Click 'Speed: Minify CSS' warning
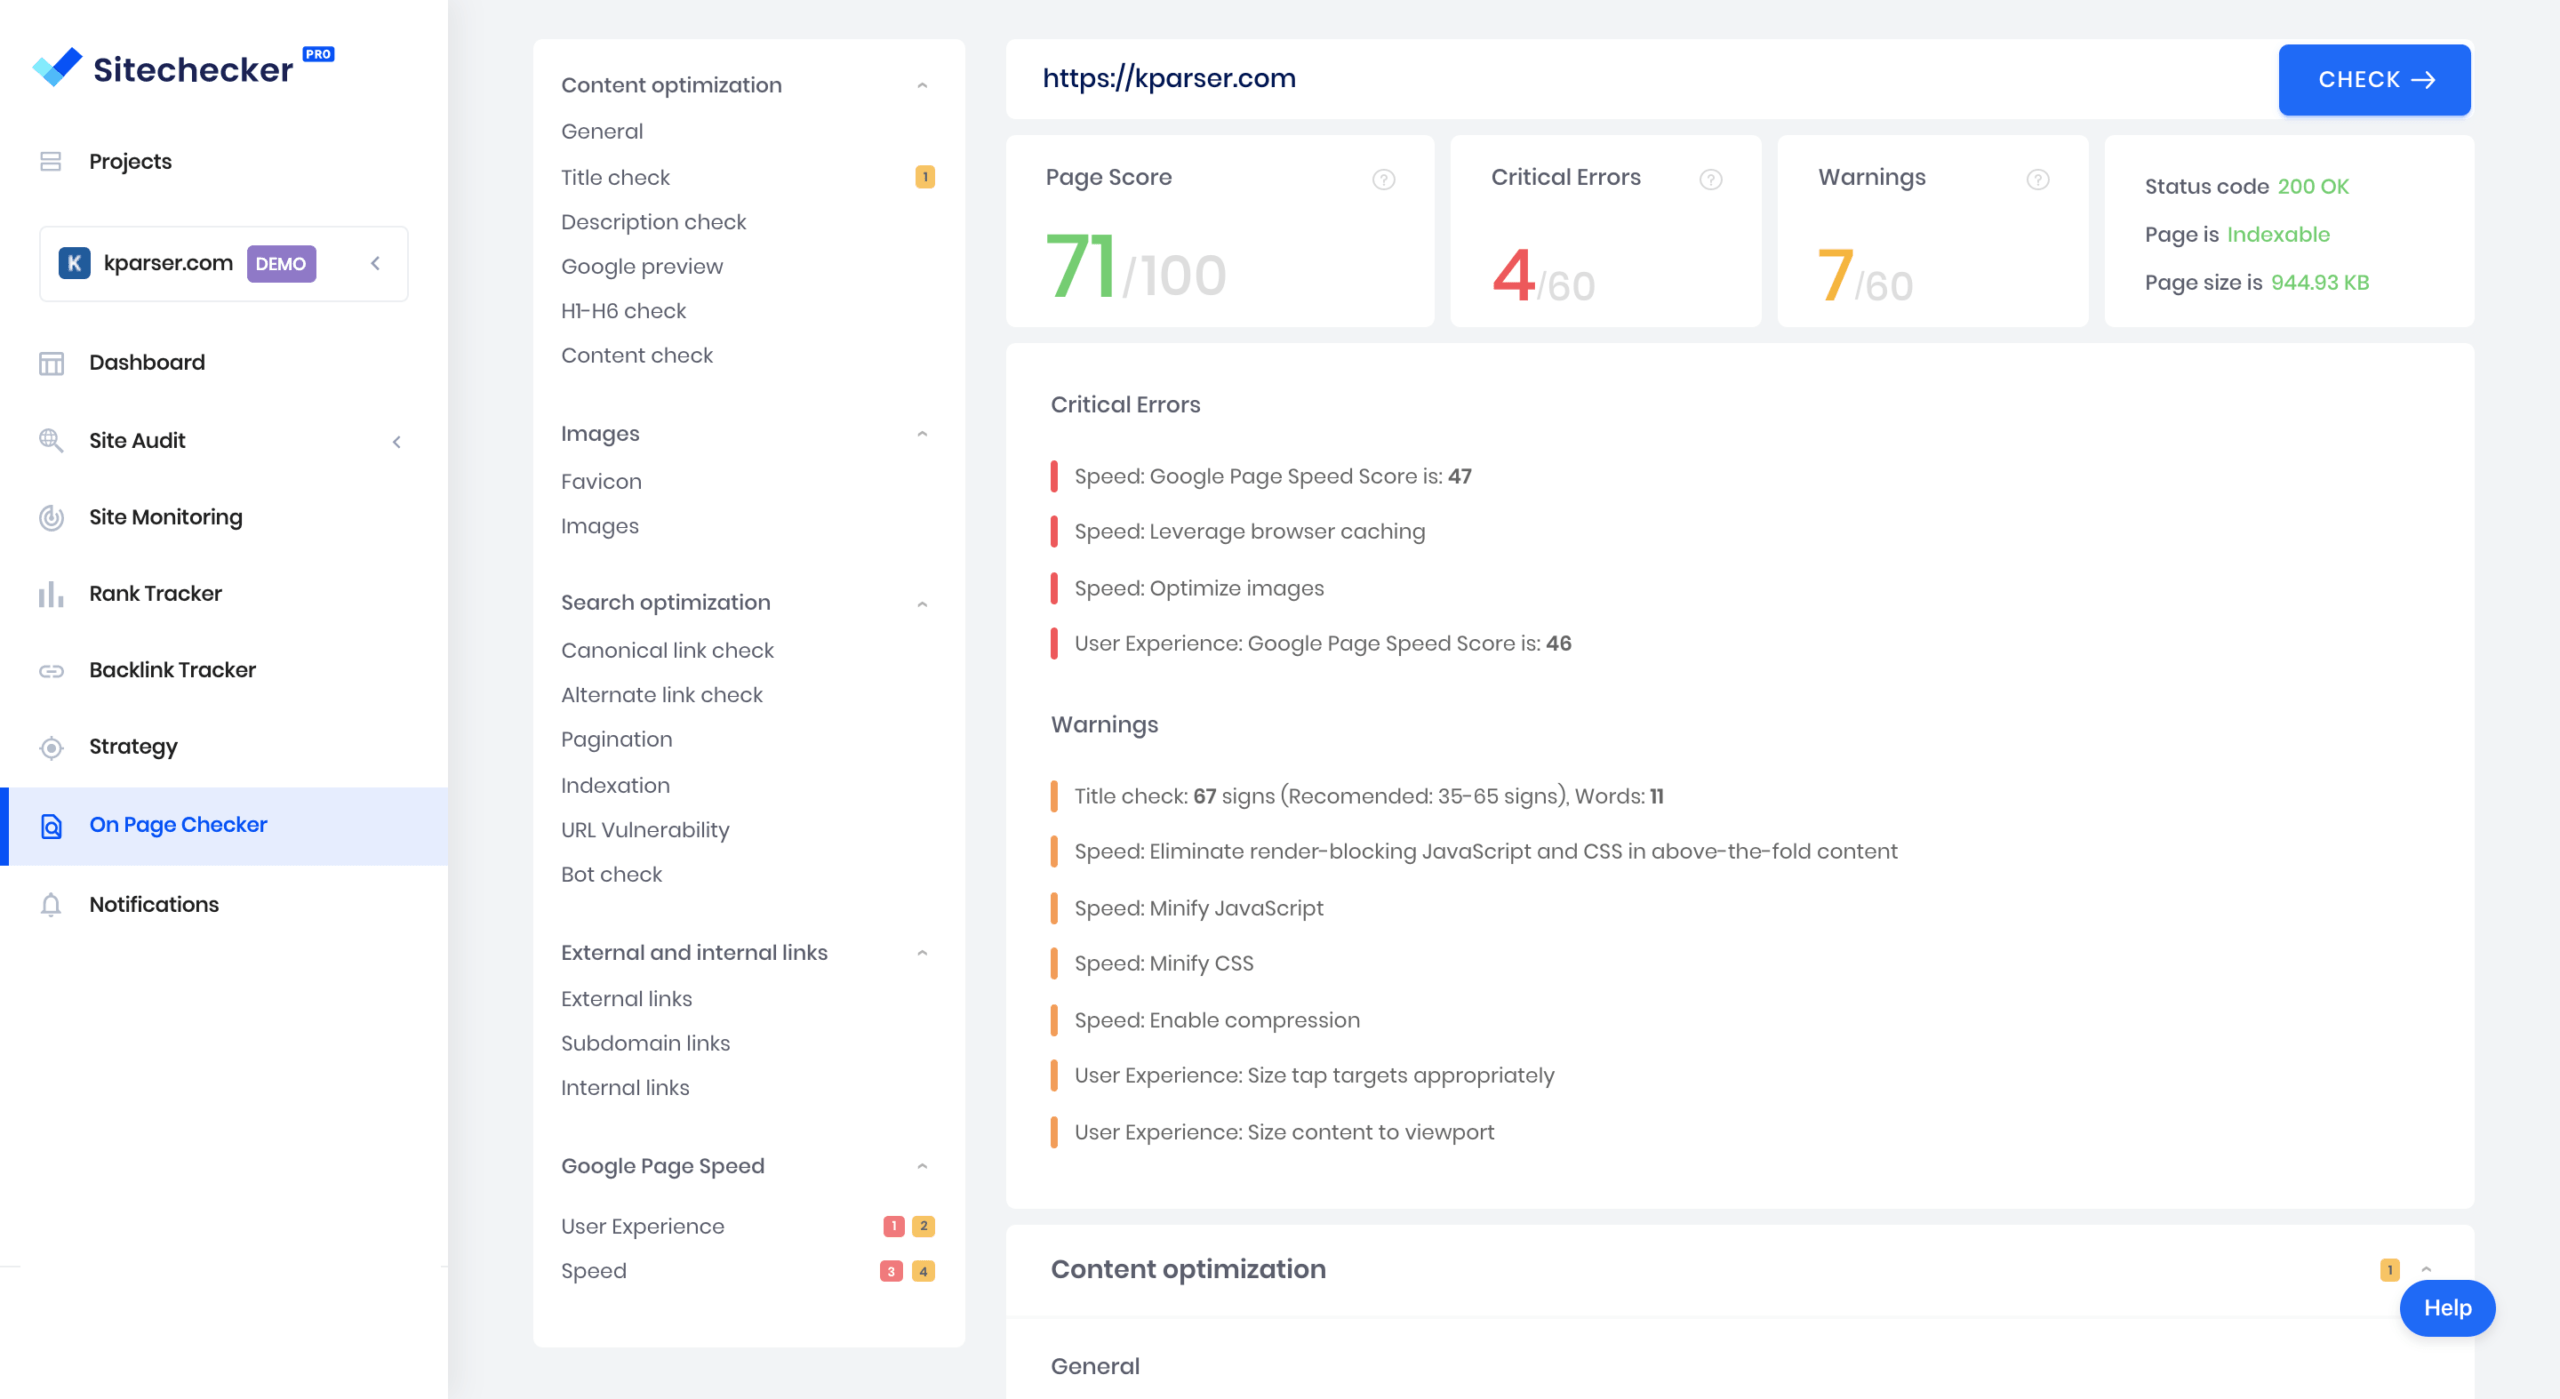 coord(1163,964)
